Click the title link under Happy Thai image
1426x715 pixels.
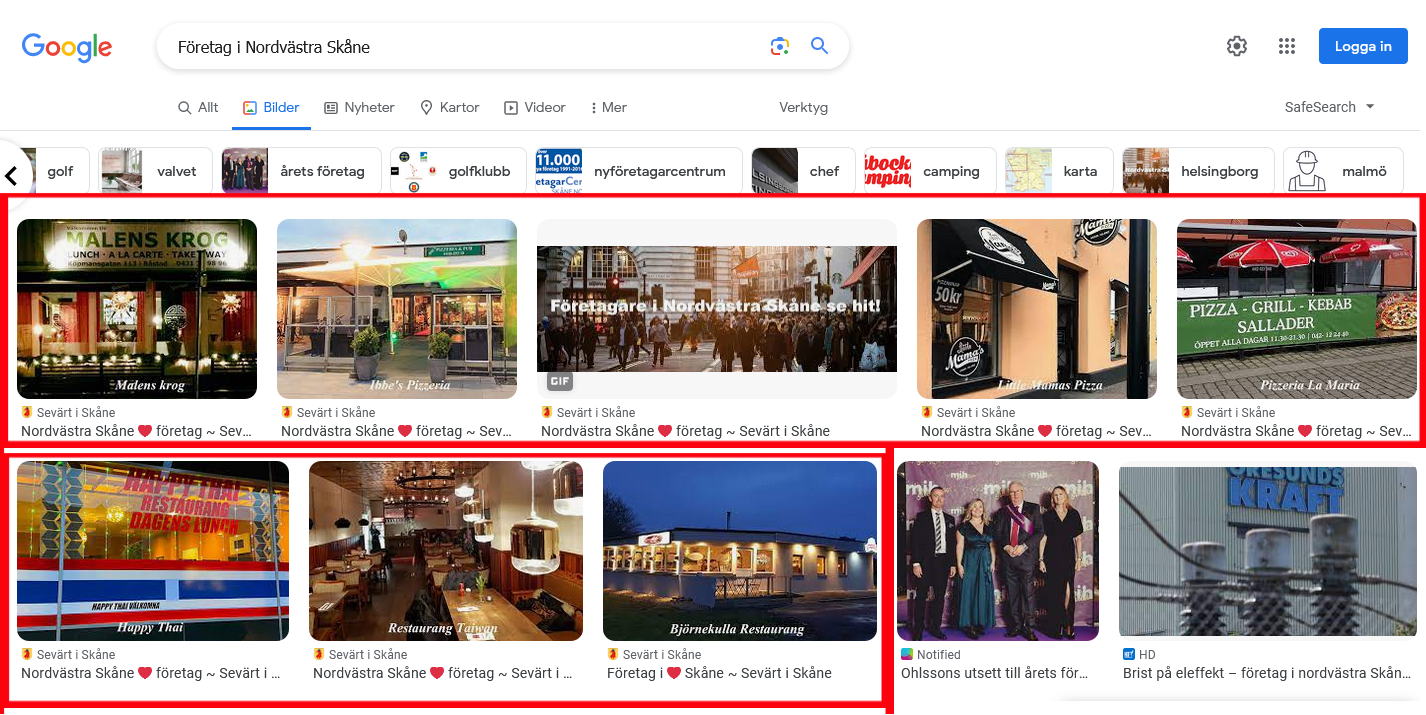[x=153, y=673]
